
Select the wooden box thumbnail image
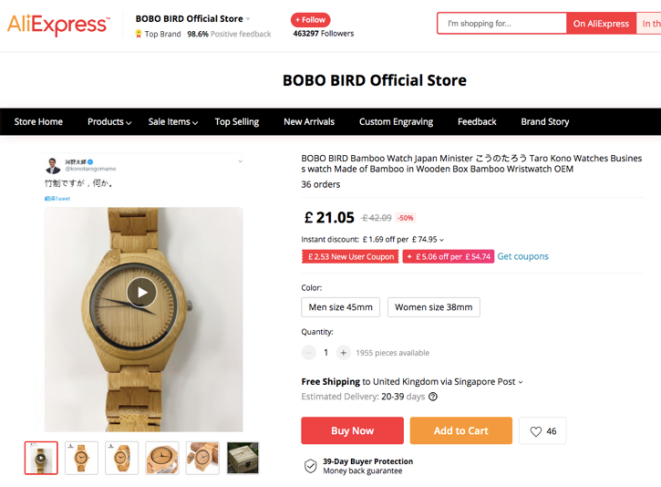pyautogui.click(x=242, y=457)
